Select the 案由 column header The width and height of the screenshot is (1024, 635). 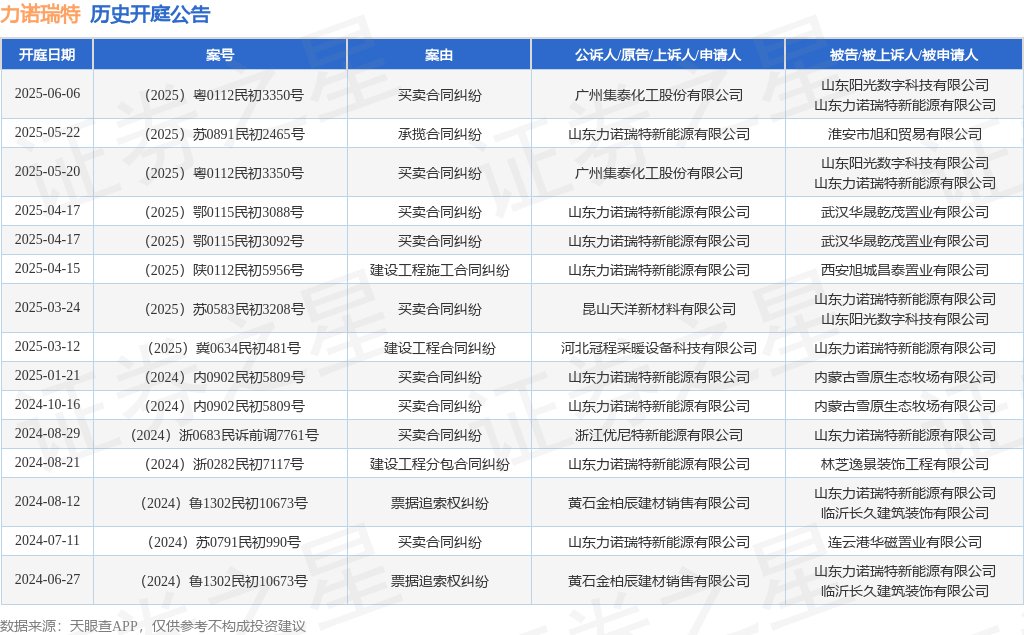tap(439, 55)
